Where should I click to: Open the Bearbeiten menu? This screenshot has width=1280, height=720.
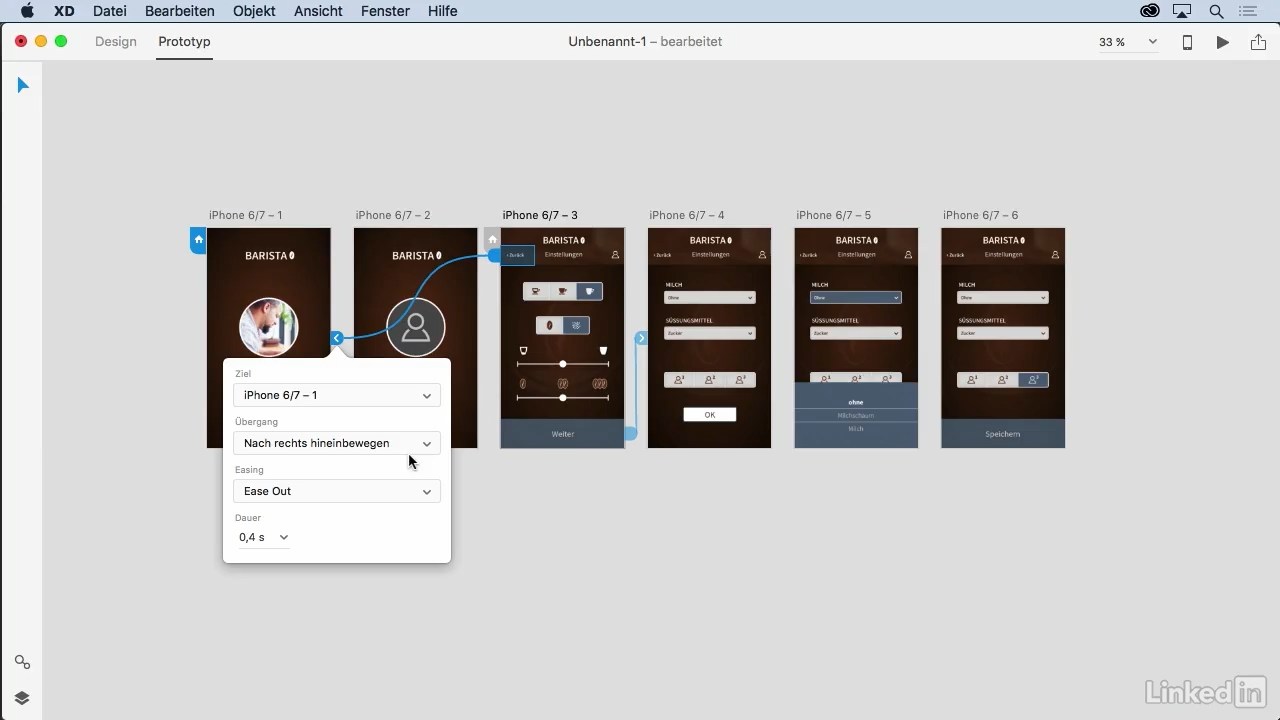point(180,11)
